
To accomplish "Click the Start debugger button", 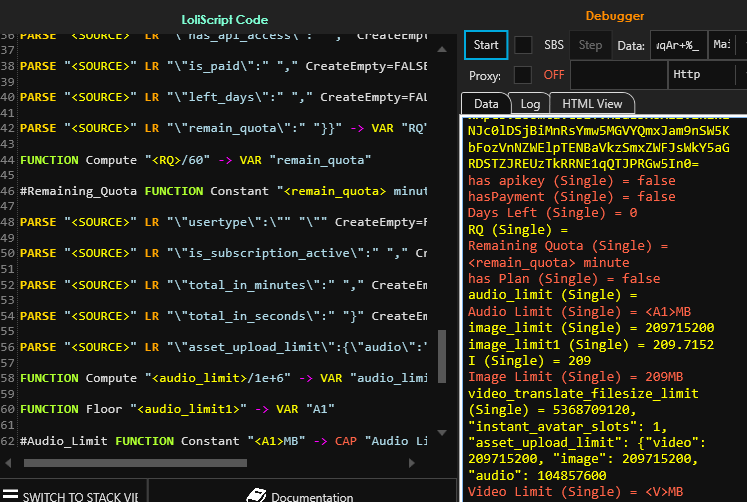I will click(x=486, y=45).
